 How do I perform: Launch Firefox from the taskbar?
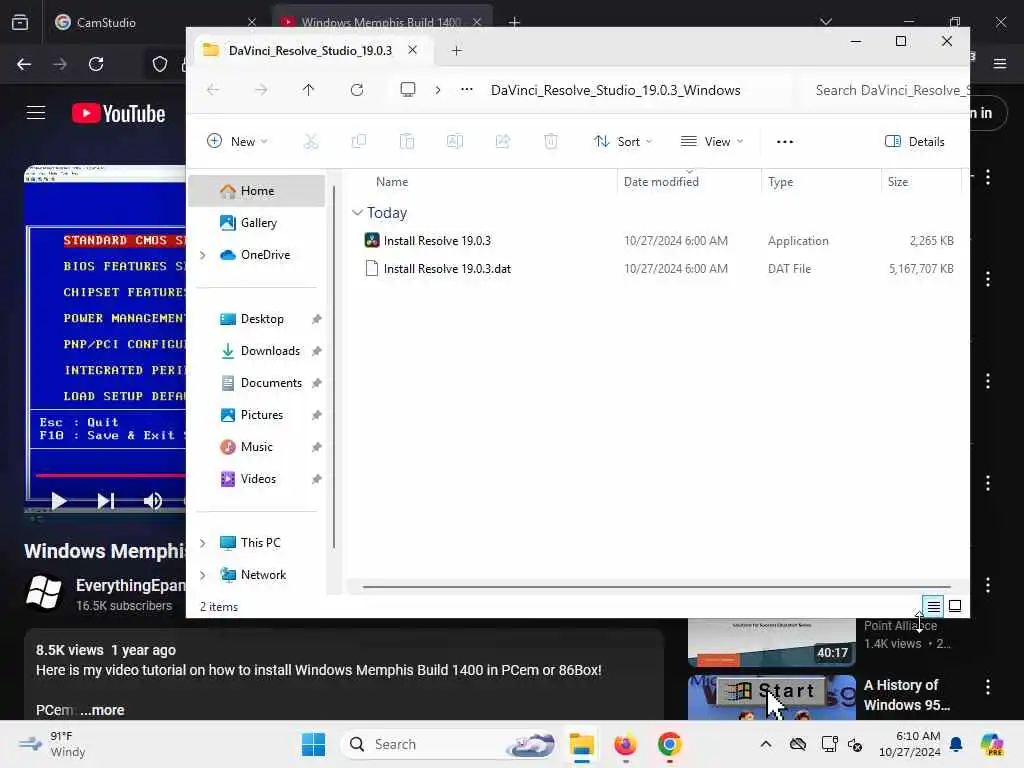[x=625, y=744]
